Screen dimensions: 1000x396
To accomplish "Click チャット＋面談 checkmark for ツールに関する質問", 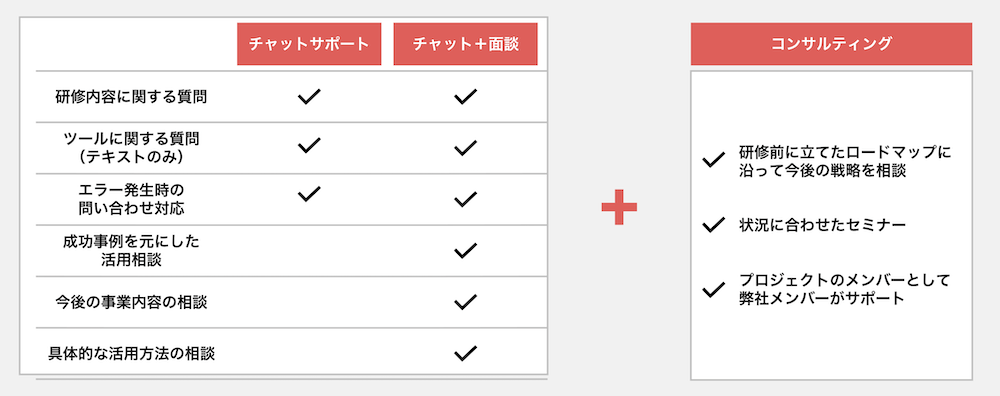I will pos(466,148).
